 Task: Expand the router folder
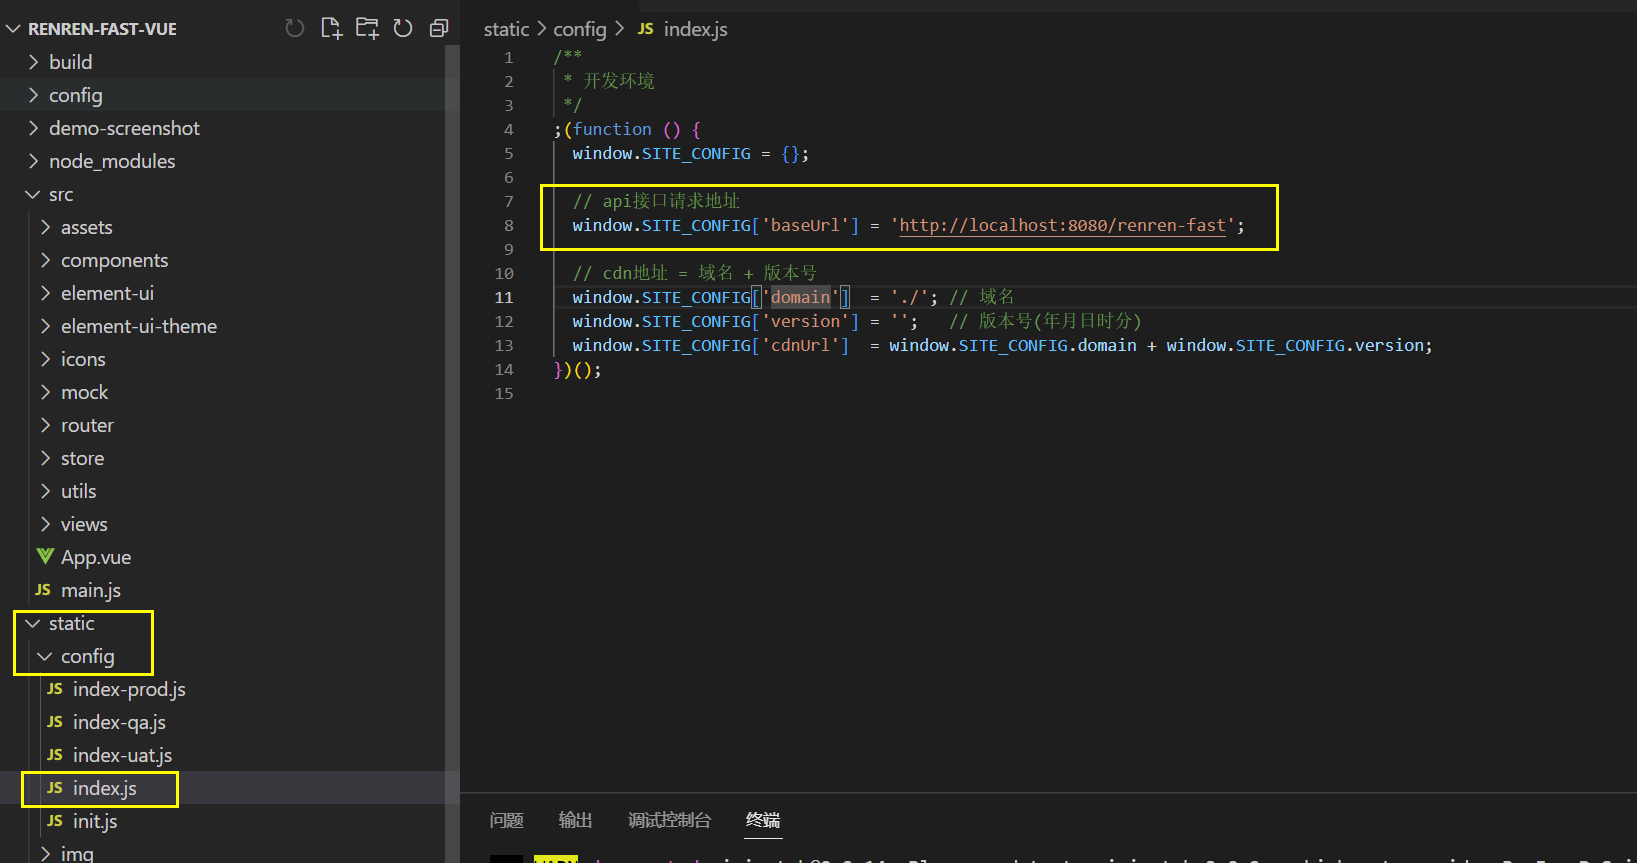(45, 425)
